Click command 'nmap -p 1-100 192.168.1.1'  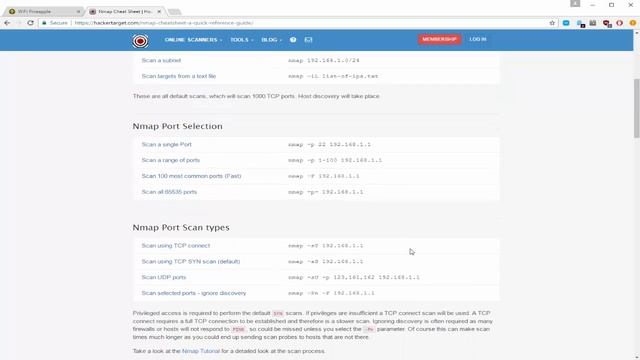335,160
